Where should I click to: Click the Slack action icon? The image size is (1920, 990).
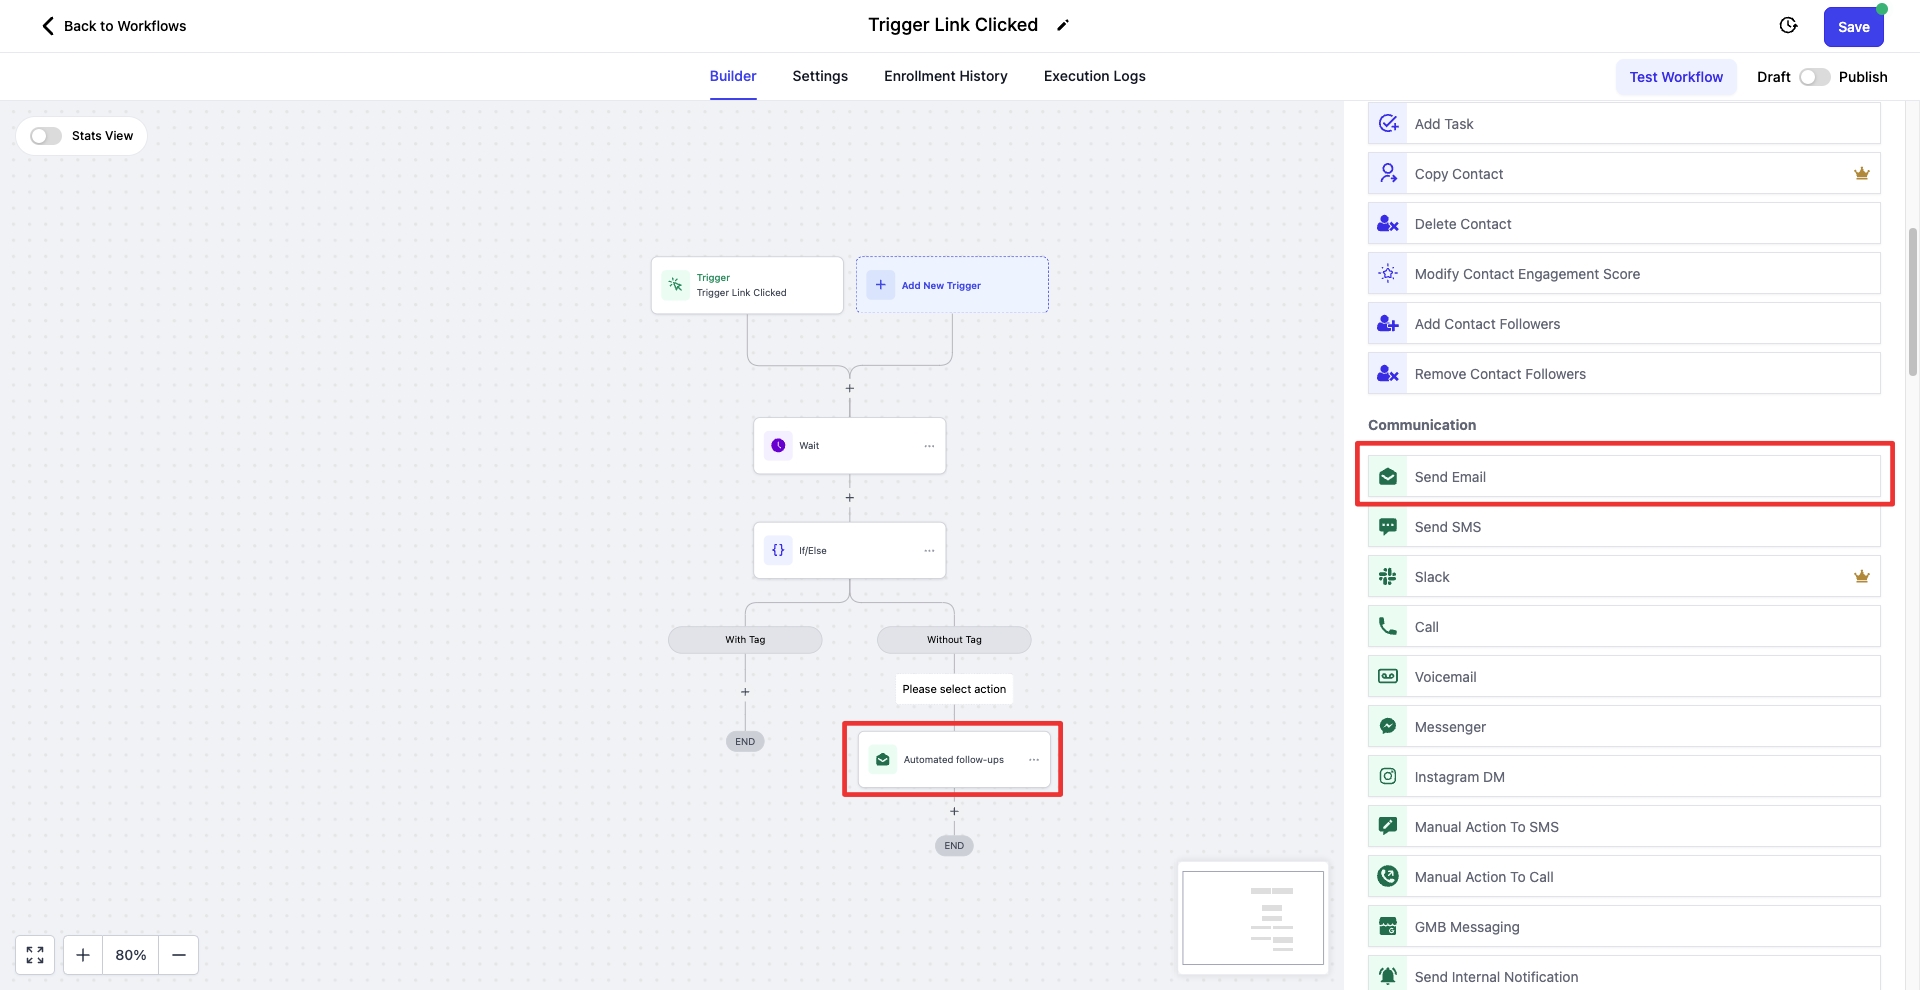pyautogui.click(x=1388, y=577)
